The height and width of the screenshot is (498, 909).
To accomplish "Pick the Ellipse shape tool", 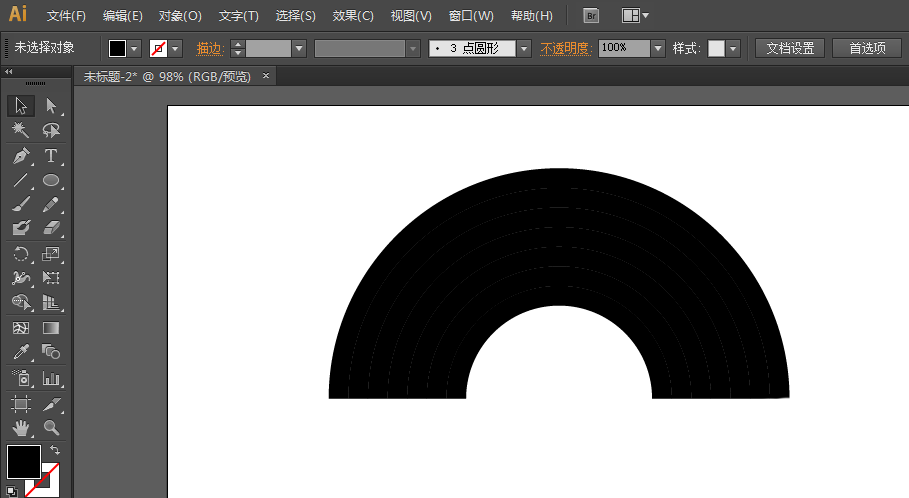I will pyautogui.click(x=51, y=181).
